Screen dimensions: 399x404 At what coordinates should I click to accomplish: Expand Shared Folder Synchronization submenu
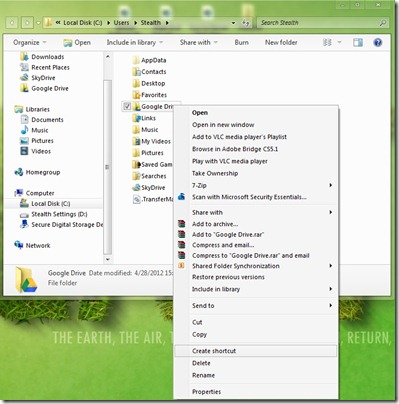pyautogui.click(x=256, y=266)
